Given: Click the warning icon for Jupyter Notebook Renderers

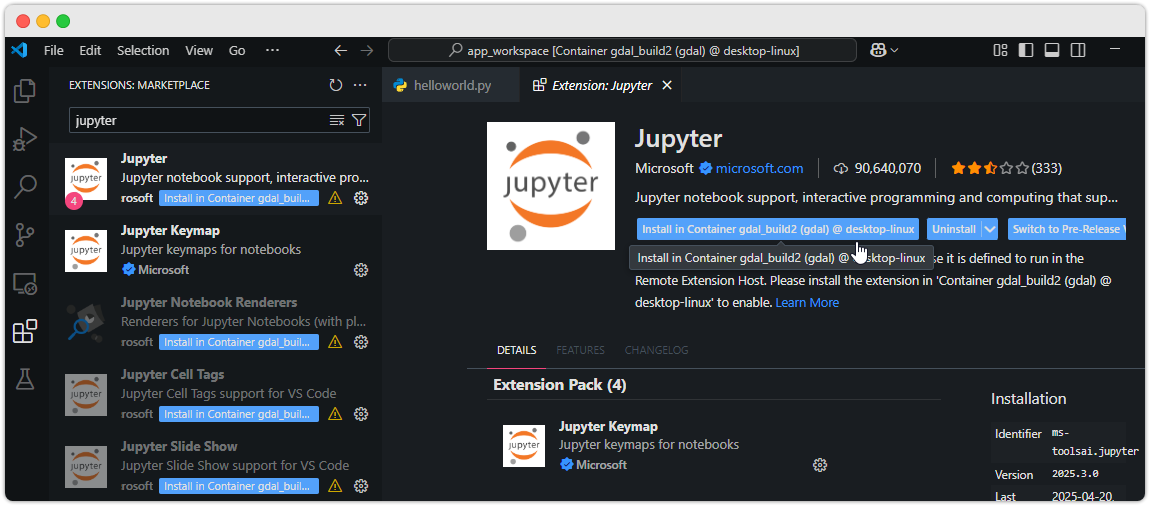Looking at the screenshot, I should point(335,342).
